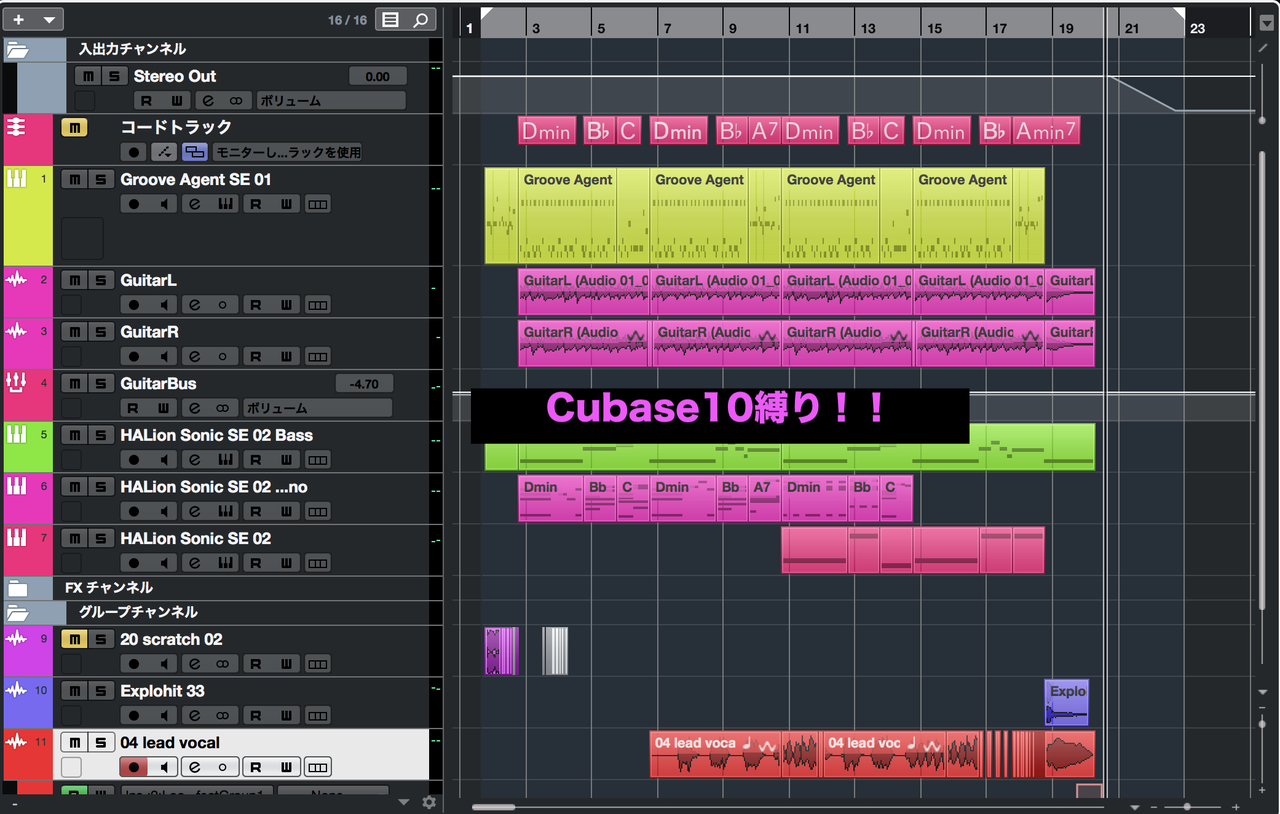The height and width of the screenshot is (814, 1280).
Task: Open the HALion Sonic SE 02 Bass instrument editor
Action: pyautogui.click(x=226, y=460)
